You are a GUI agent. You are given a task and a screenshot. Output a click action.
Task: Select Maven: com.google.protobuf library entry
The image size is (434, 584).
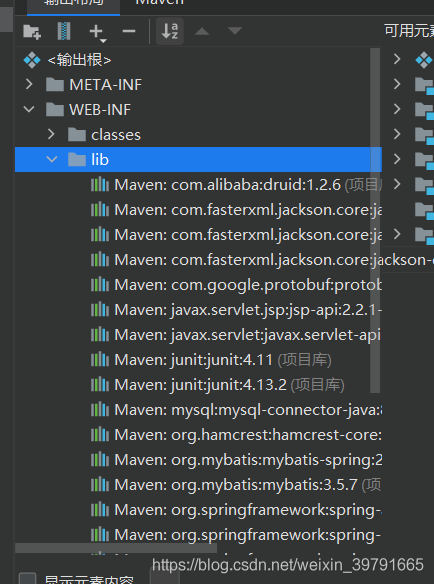pyautogui.click(x=248, y=285)
